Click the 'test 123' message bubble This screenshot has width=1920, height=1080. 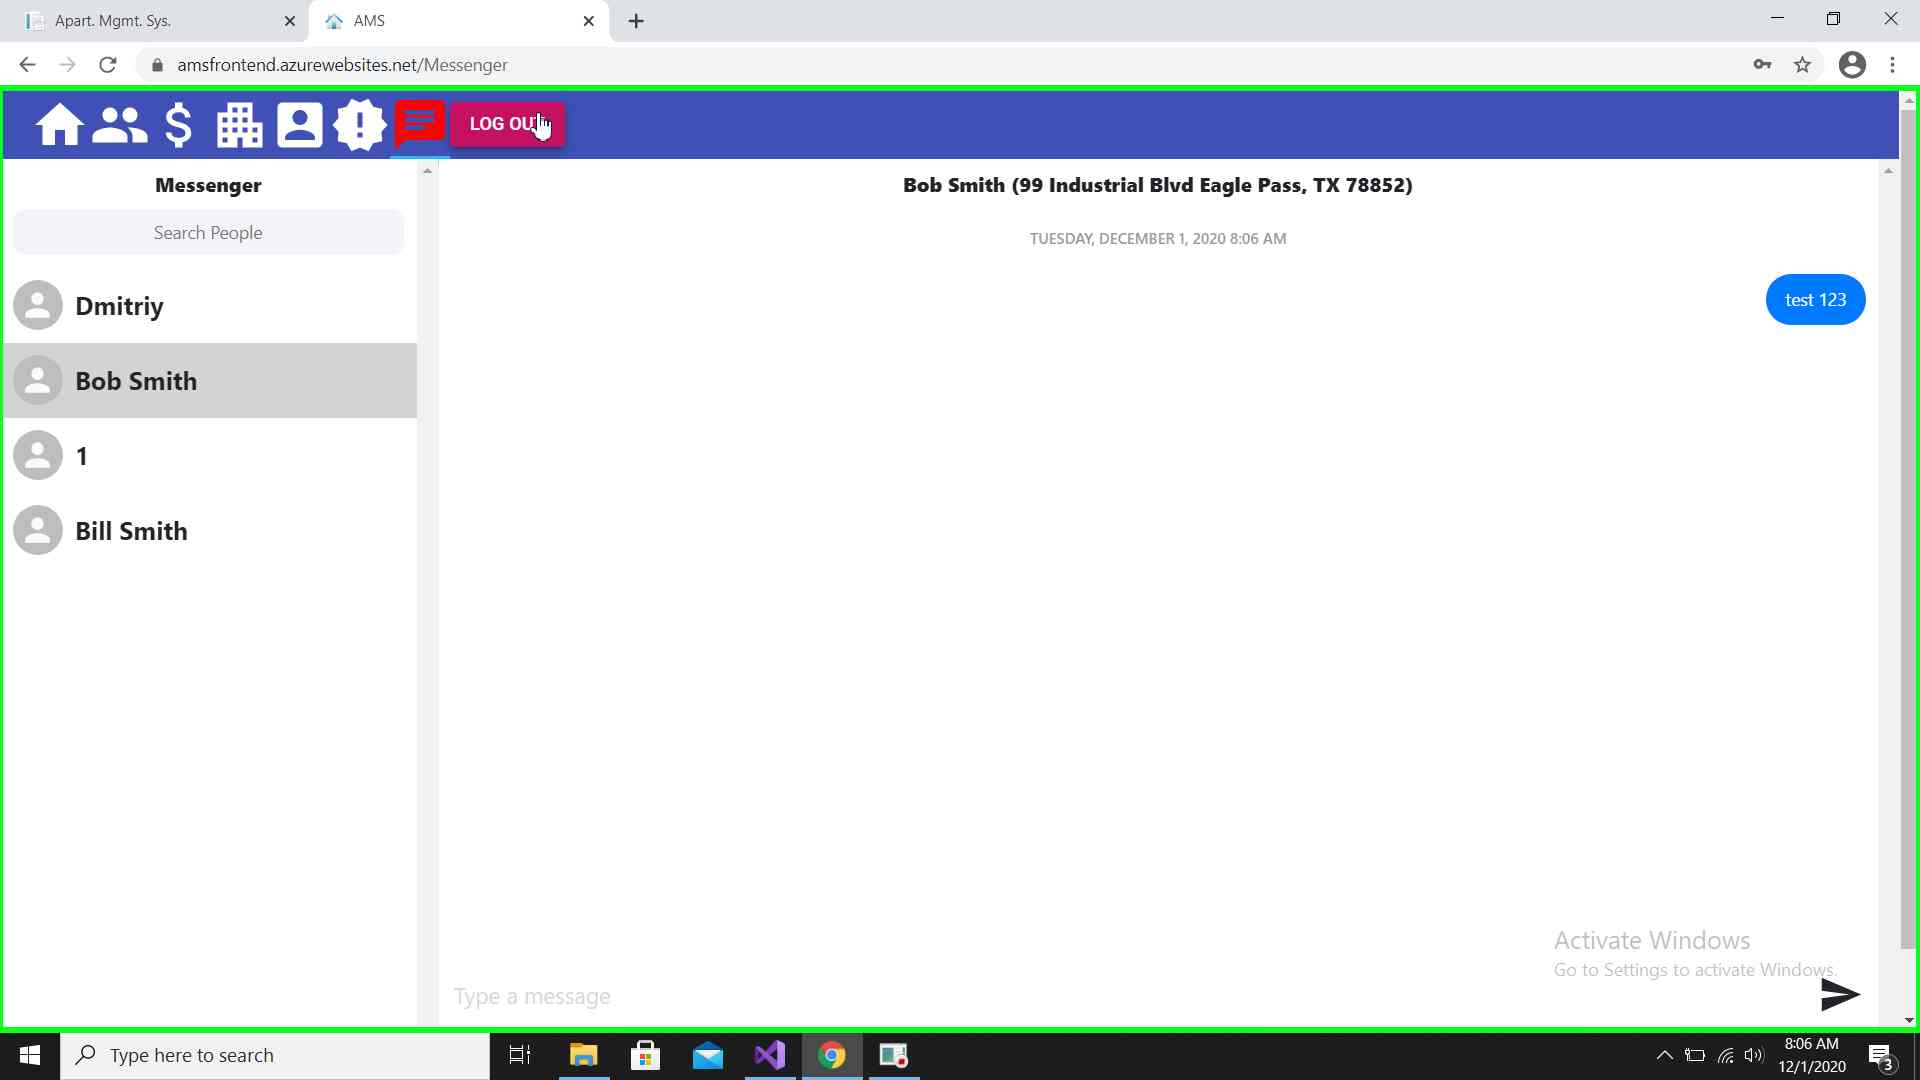click(1815, 300)
